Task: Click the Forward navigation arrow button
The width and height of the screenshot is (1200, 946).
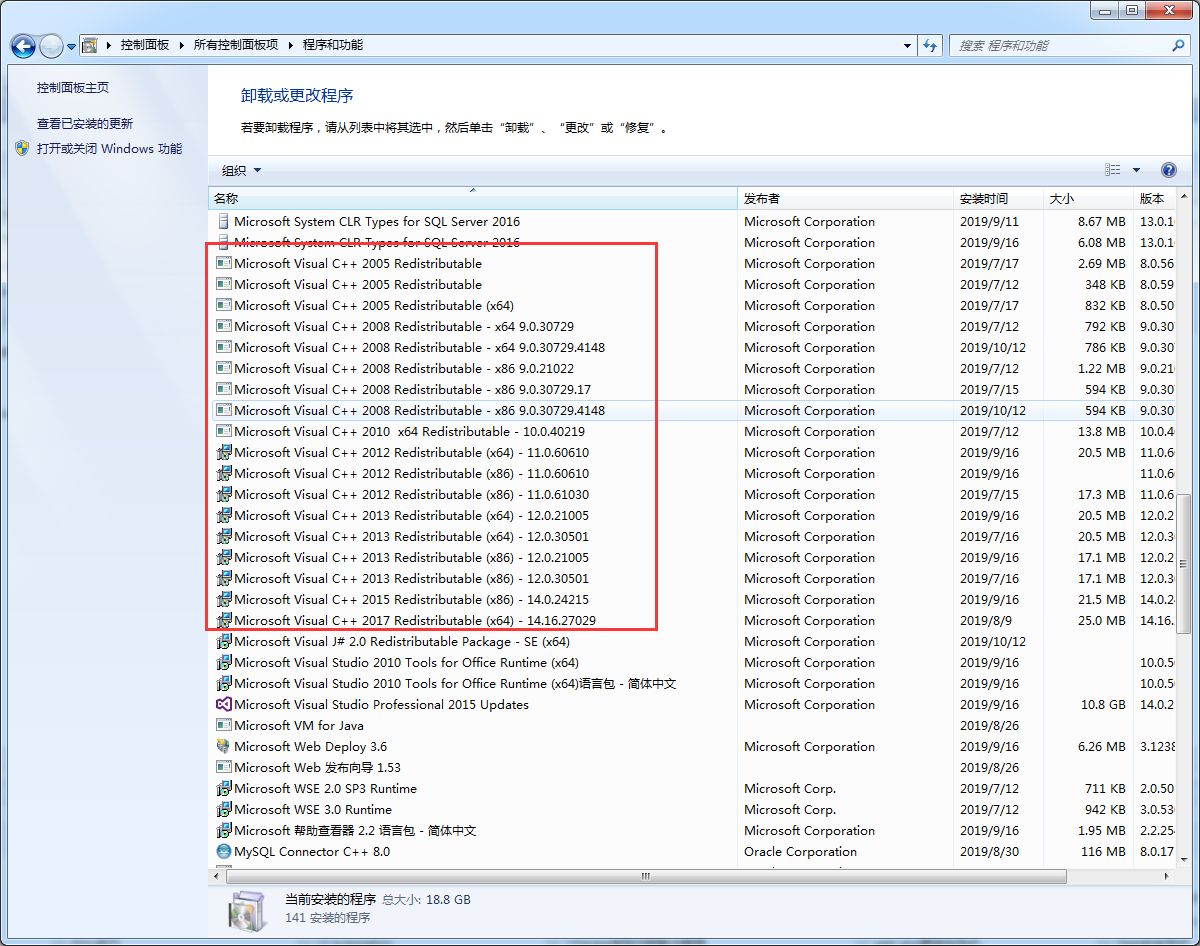Action: (51, 46)
